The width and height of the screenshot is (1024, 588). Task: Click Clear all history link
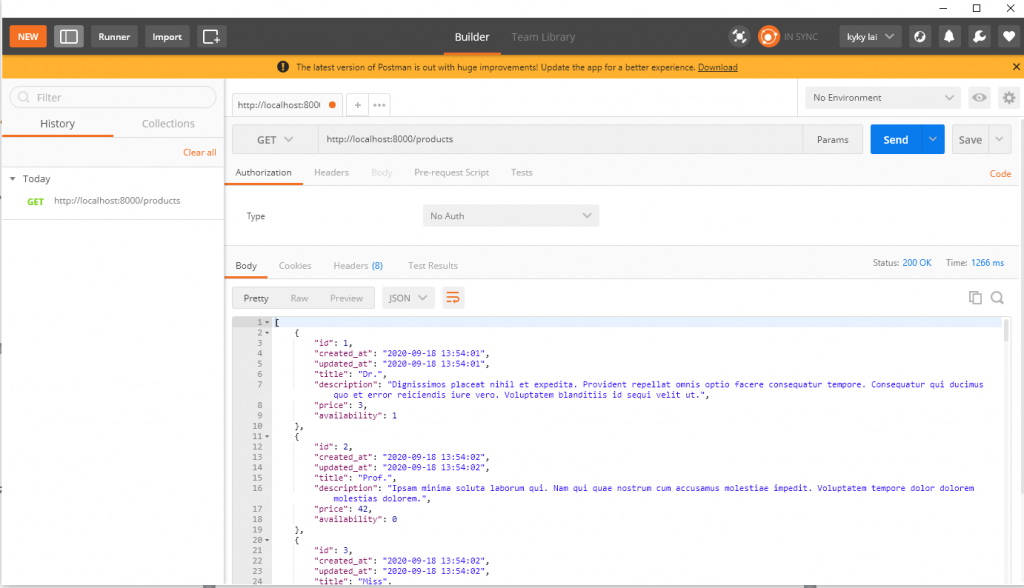199,152
